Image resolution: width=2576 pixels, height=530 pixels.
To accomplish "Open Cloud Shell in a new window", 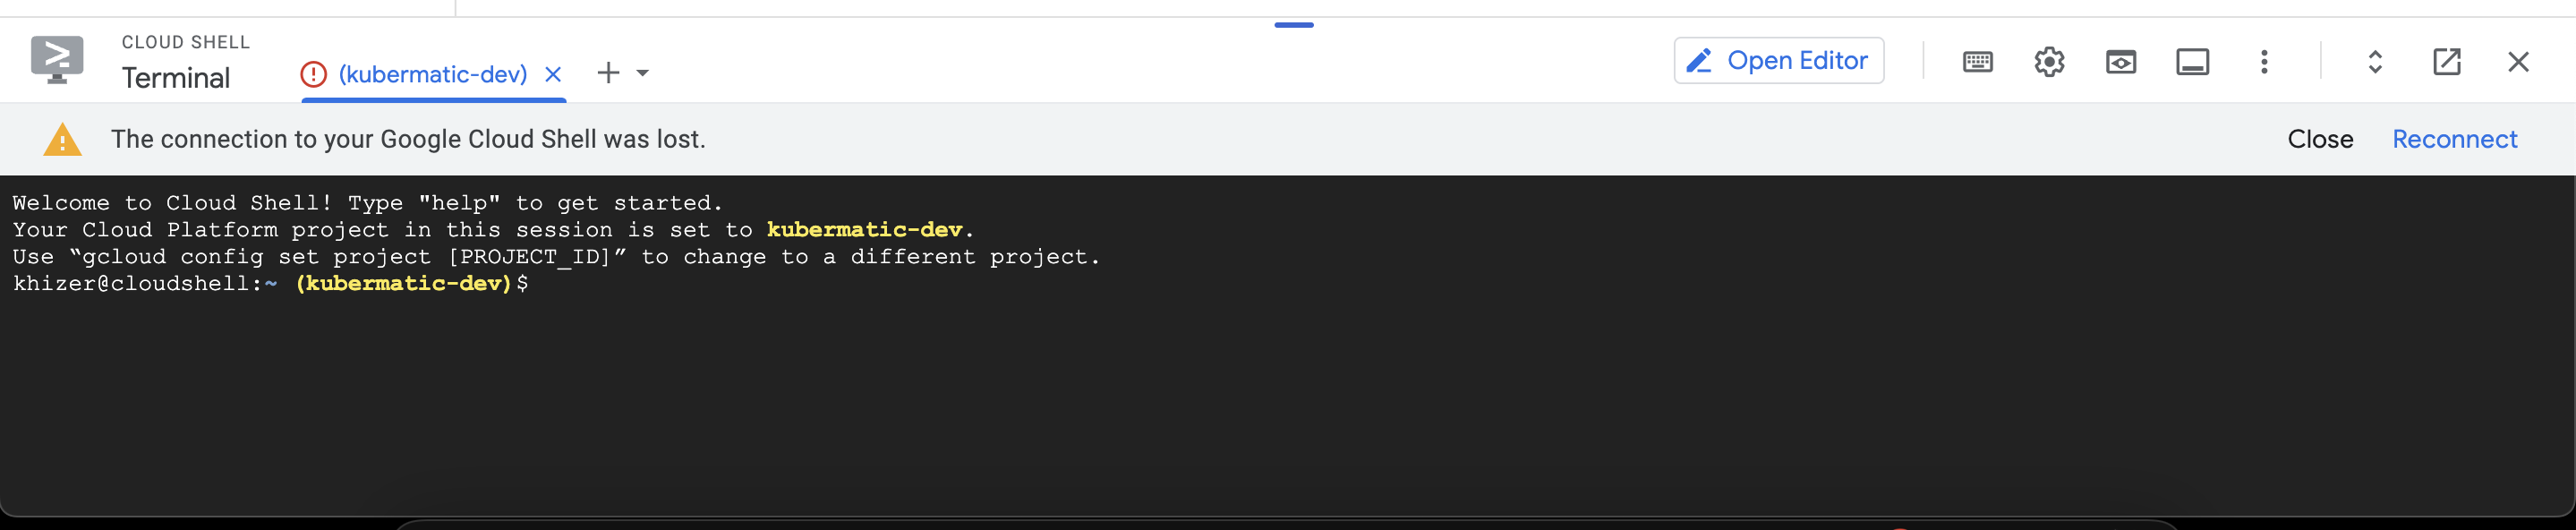I will coord(2447,61).
